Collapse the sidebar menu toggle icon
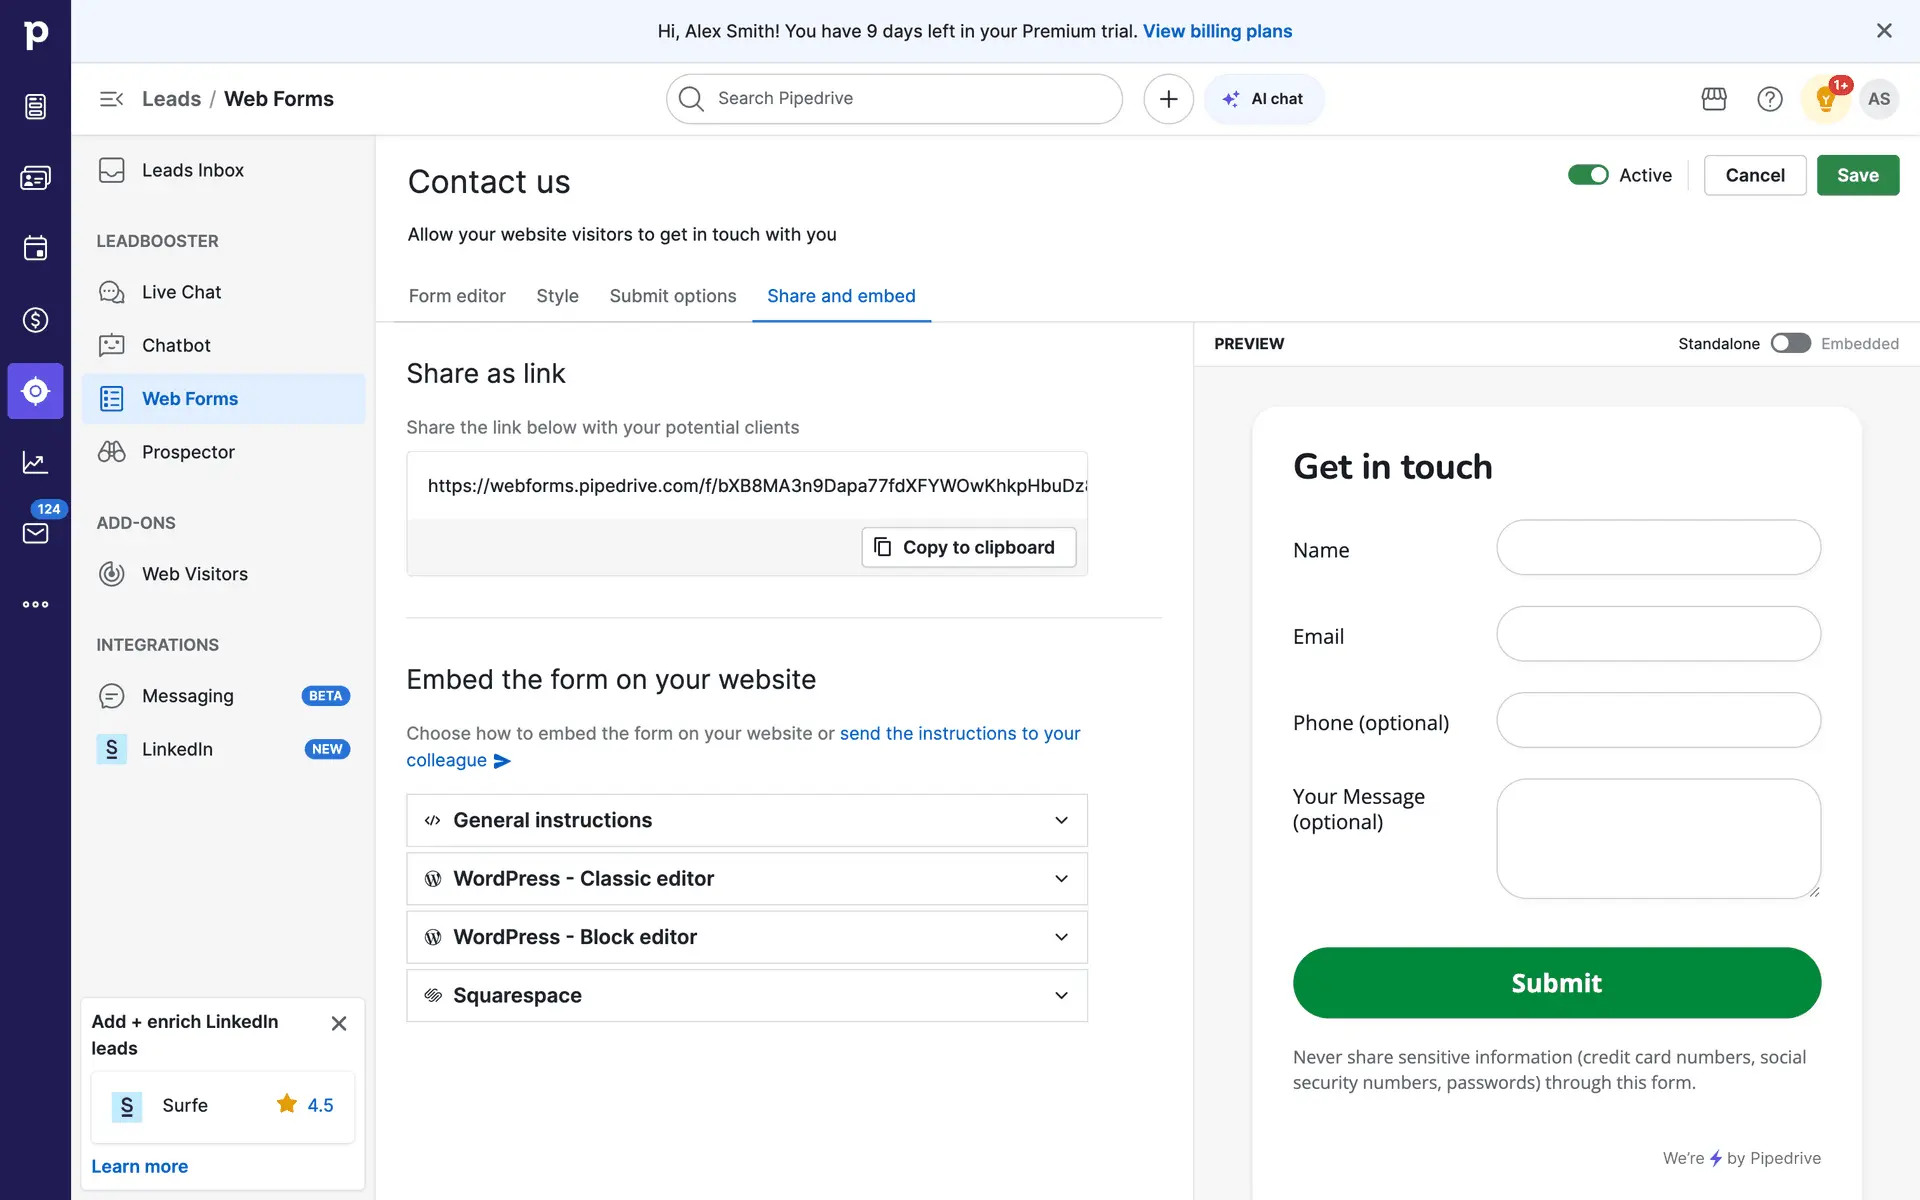The width and height of the screenshot is (1920, 1200). point(111,99)
